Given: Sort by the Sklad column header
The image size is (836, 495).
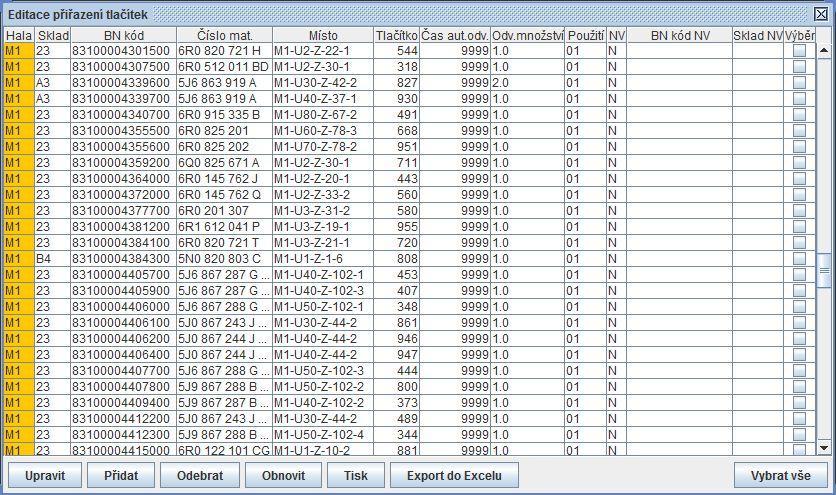Looking at the screenshot, I should point(53,35).
